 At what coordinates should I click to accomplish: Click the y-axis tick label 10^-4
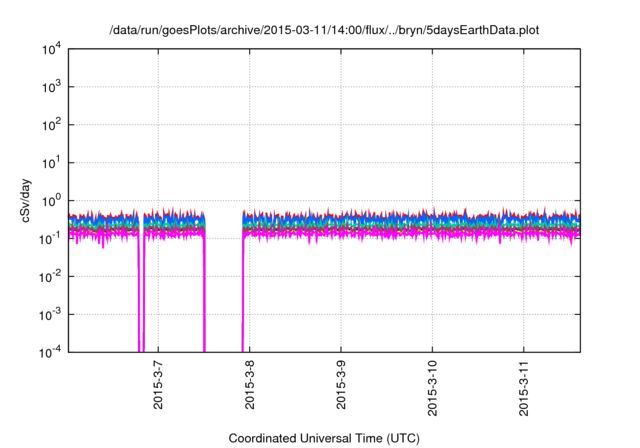51,352
